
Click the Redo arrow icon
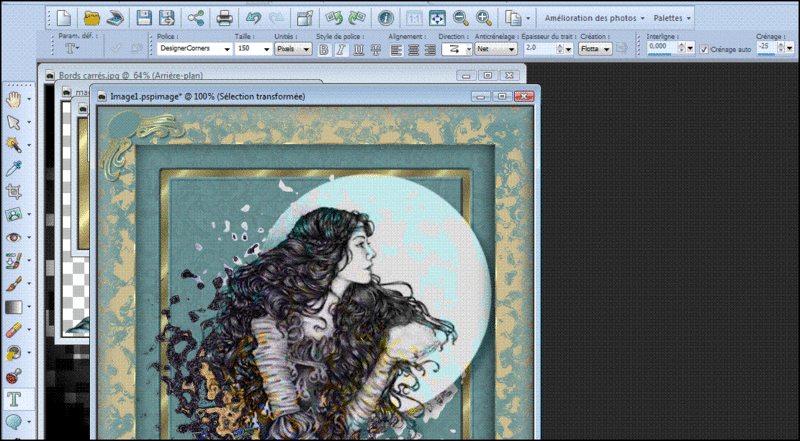click(x=276, y=18)
